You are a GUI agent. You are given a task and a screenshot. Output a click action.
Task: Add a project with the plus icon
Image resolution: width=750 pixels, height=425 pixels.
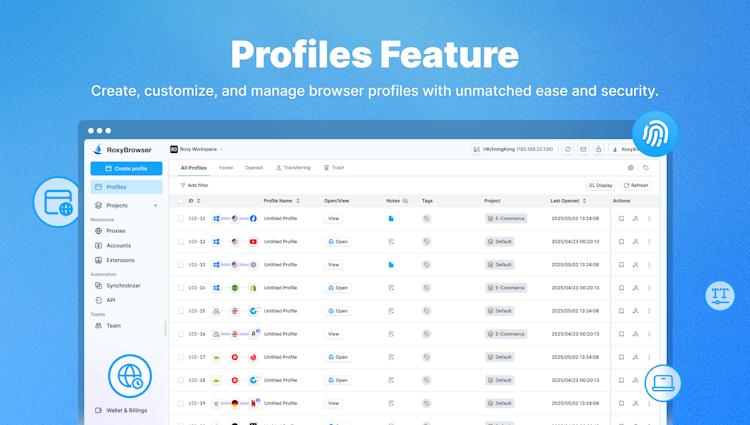[155, 206]
